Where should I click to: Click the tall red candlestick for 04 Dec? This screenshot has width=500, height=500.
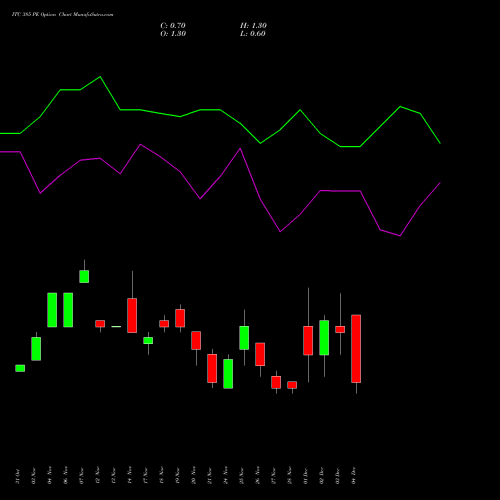(356, 349)
